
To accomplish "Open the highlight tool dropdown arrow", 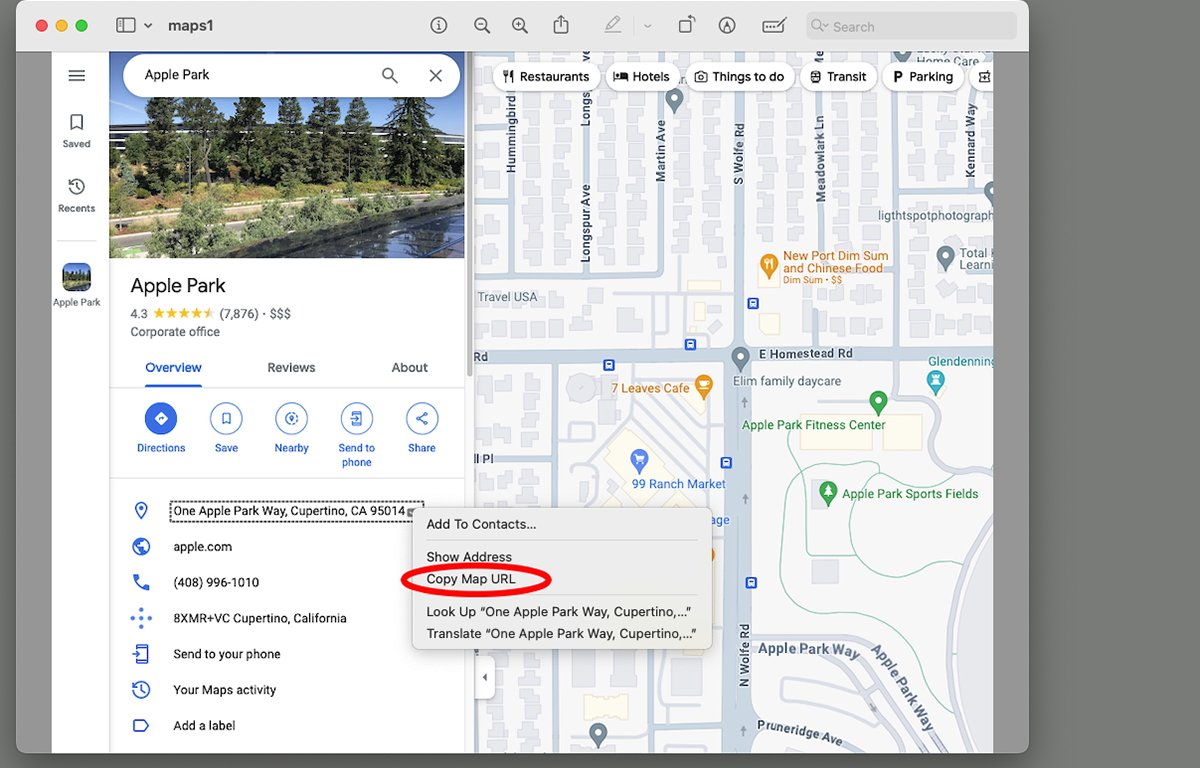I will pos(648,26).
